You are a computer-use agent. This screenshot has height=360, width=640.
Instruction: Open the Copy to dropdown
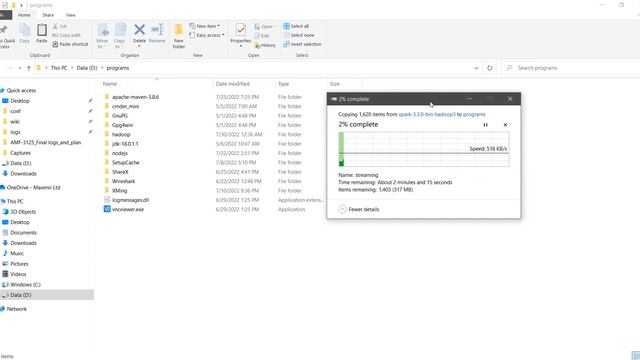120,36
